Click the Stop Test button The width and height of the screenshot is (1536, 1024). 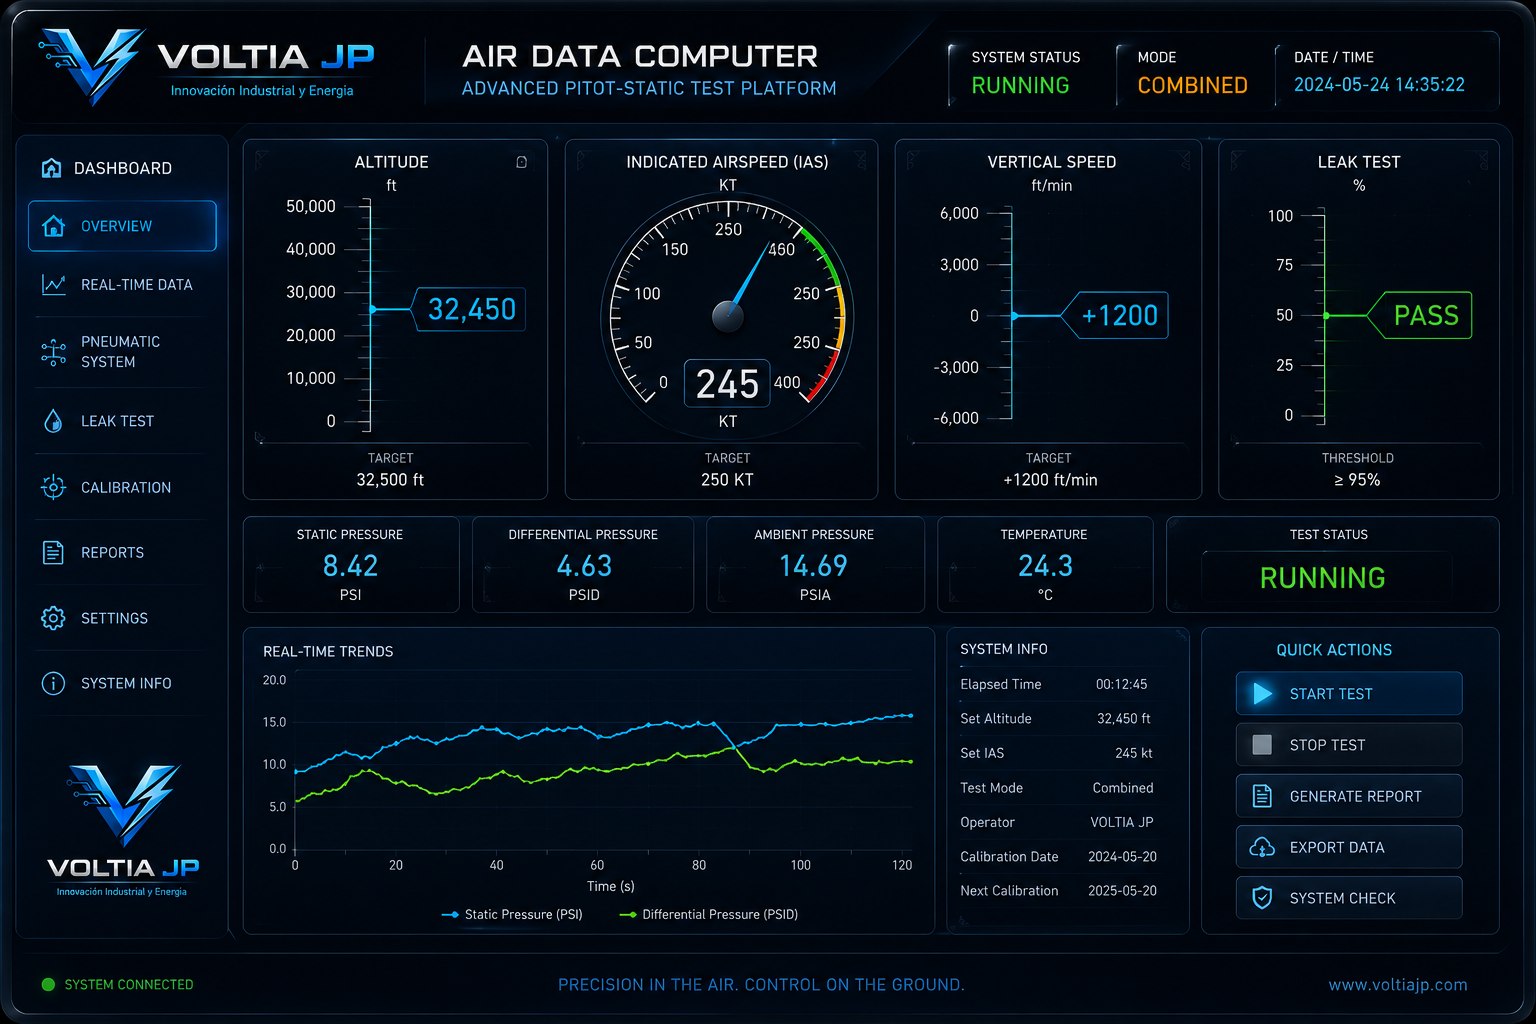1349,745
